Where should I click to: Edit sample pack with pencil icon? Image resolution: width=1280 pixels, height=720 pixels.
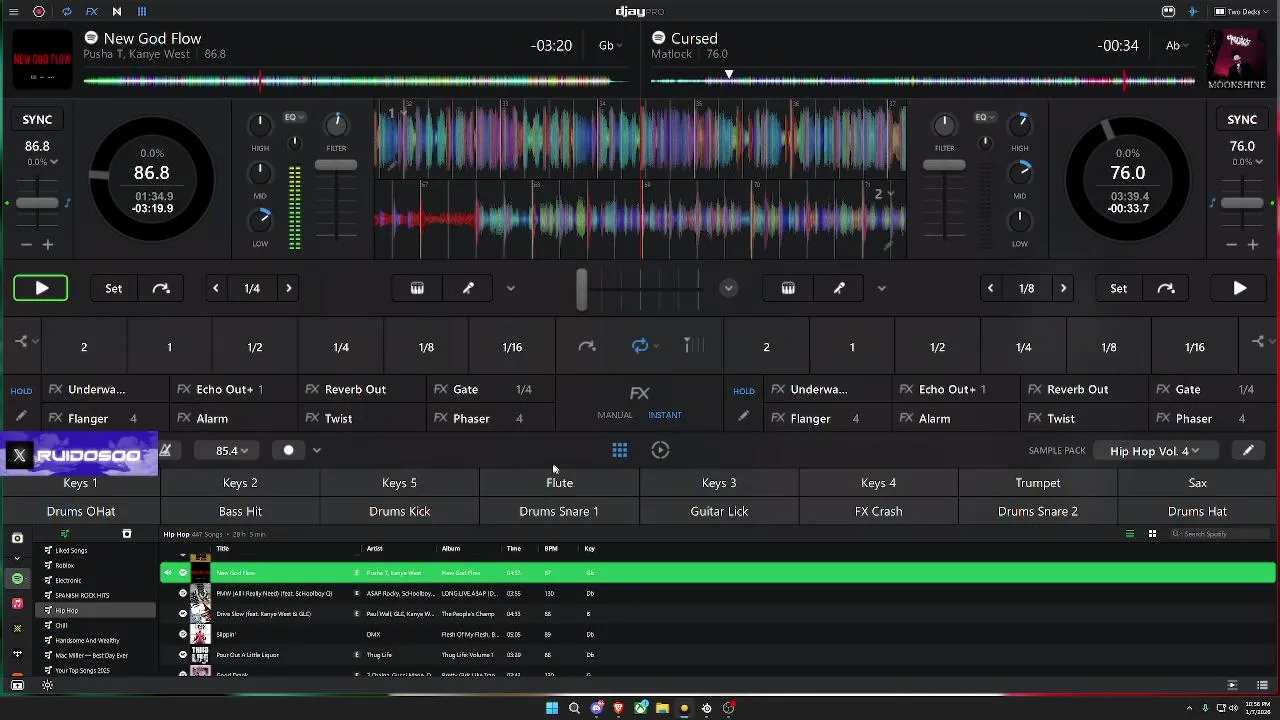[1248, 451]
